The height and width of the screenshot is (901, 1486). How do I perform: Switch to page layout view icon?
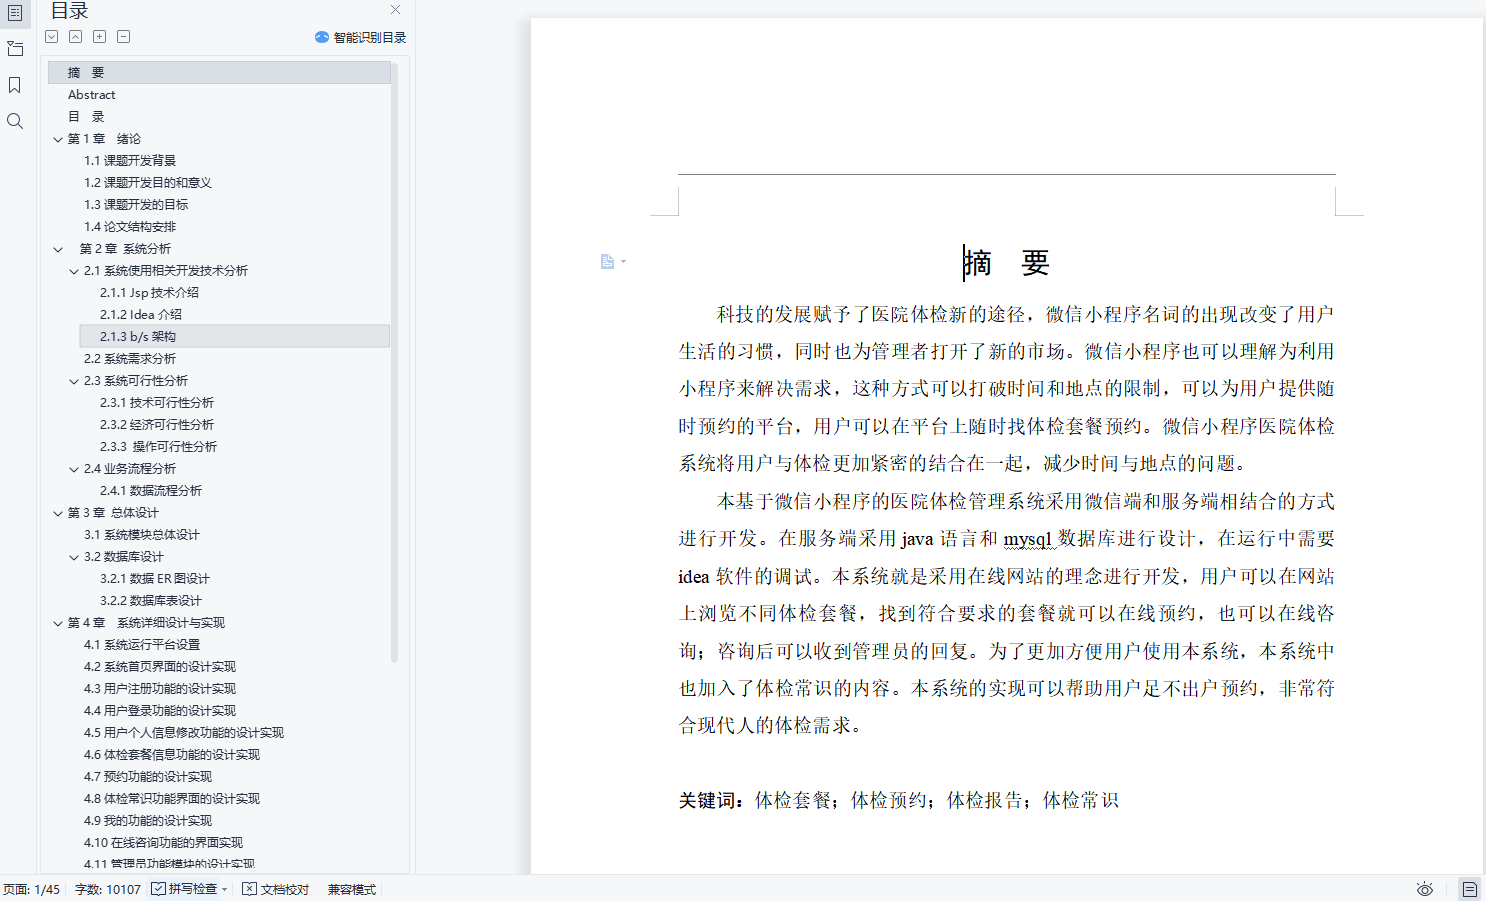(x=1469, y=889)
